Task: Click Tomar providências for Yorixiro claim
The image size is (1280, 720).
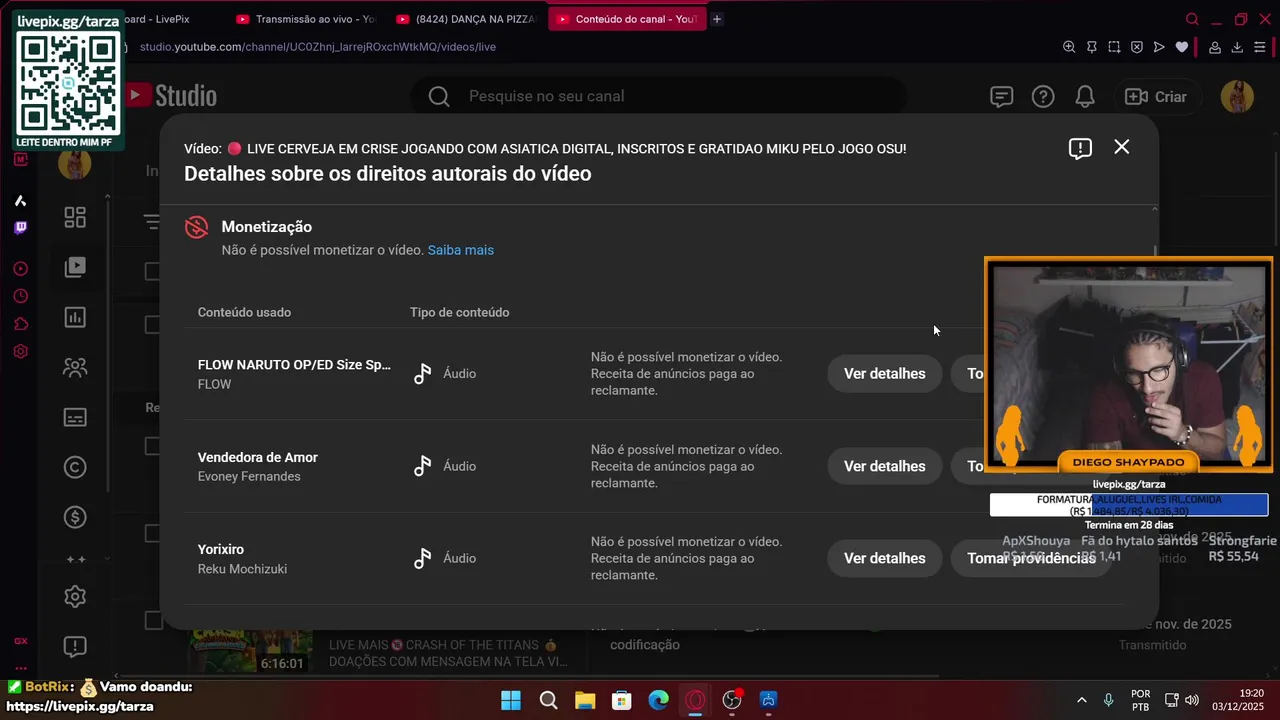Action: tap(1031, 558)
